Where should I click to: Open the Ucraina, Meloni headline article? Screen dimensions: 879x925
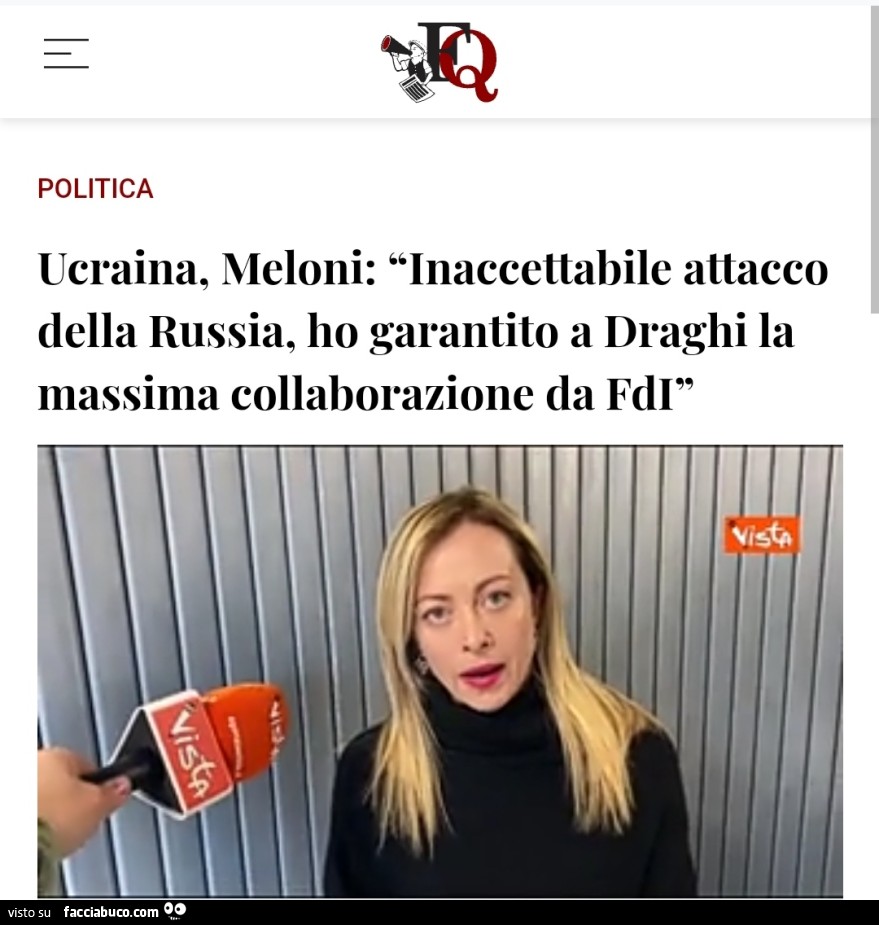click(x=434, y=332)
